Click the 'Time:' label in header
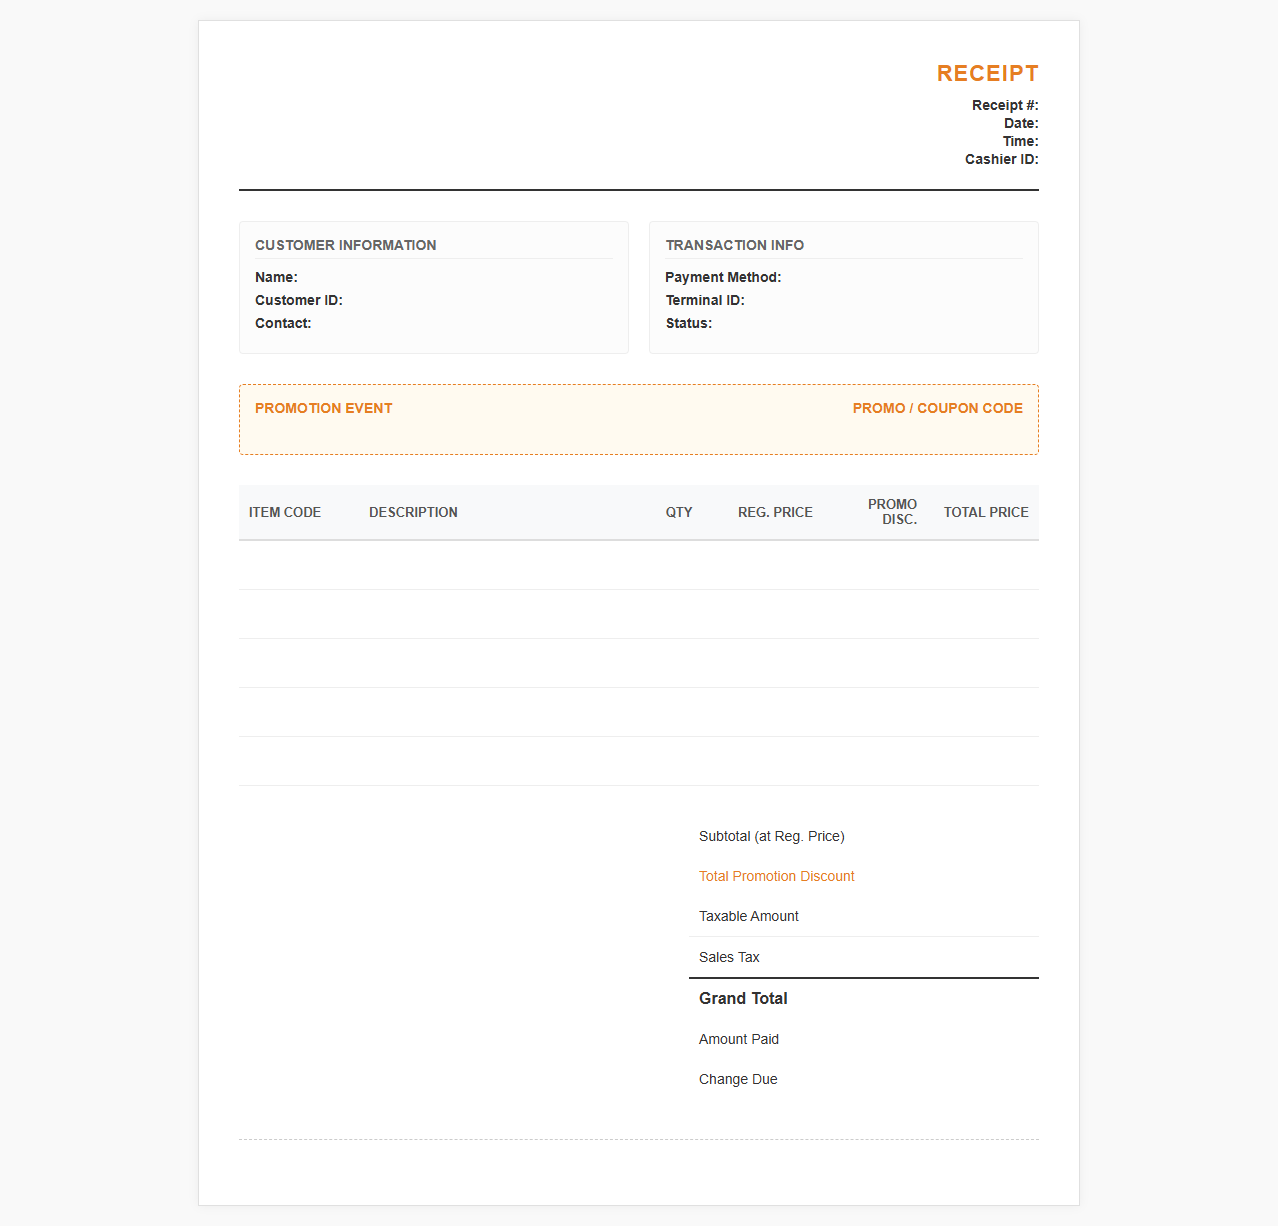 1021,141
